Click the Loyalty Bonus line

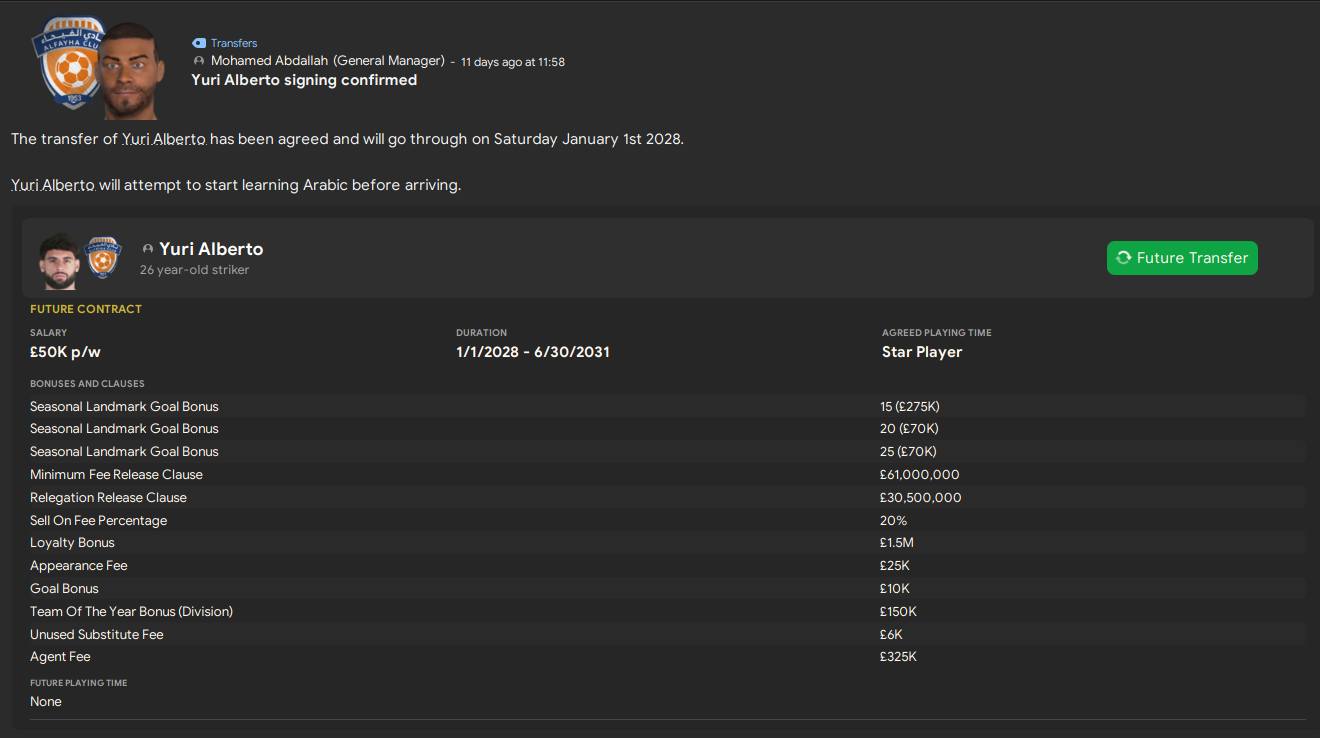click(x=72, y=542)
